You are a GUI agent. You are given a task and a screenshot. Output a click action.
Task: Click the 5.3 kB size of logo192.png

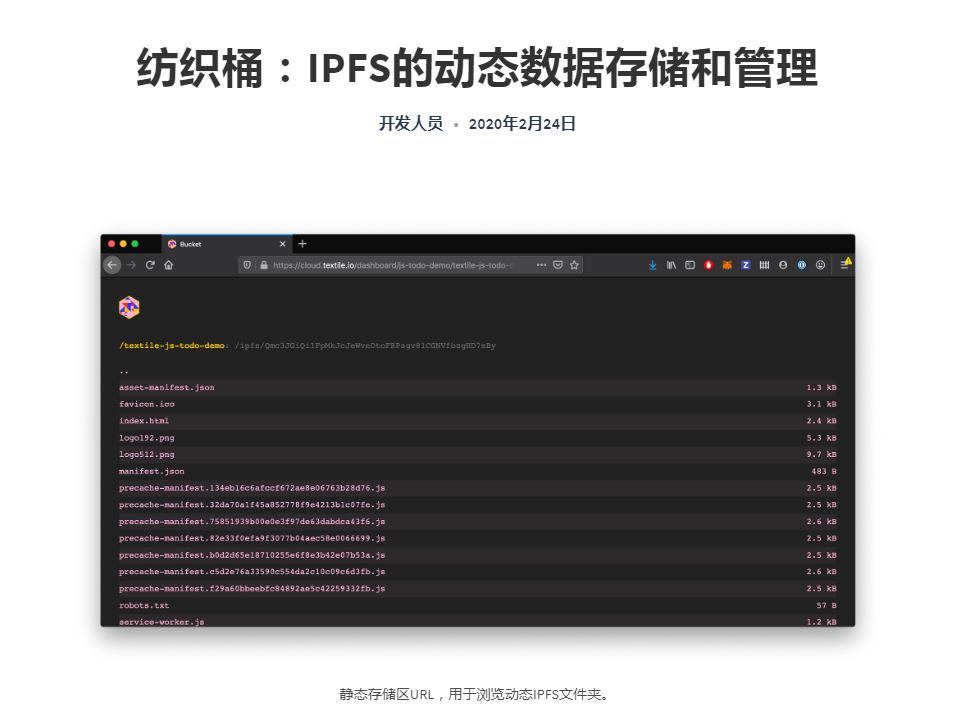tap(821, 438)
